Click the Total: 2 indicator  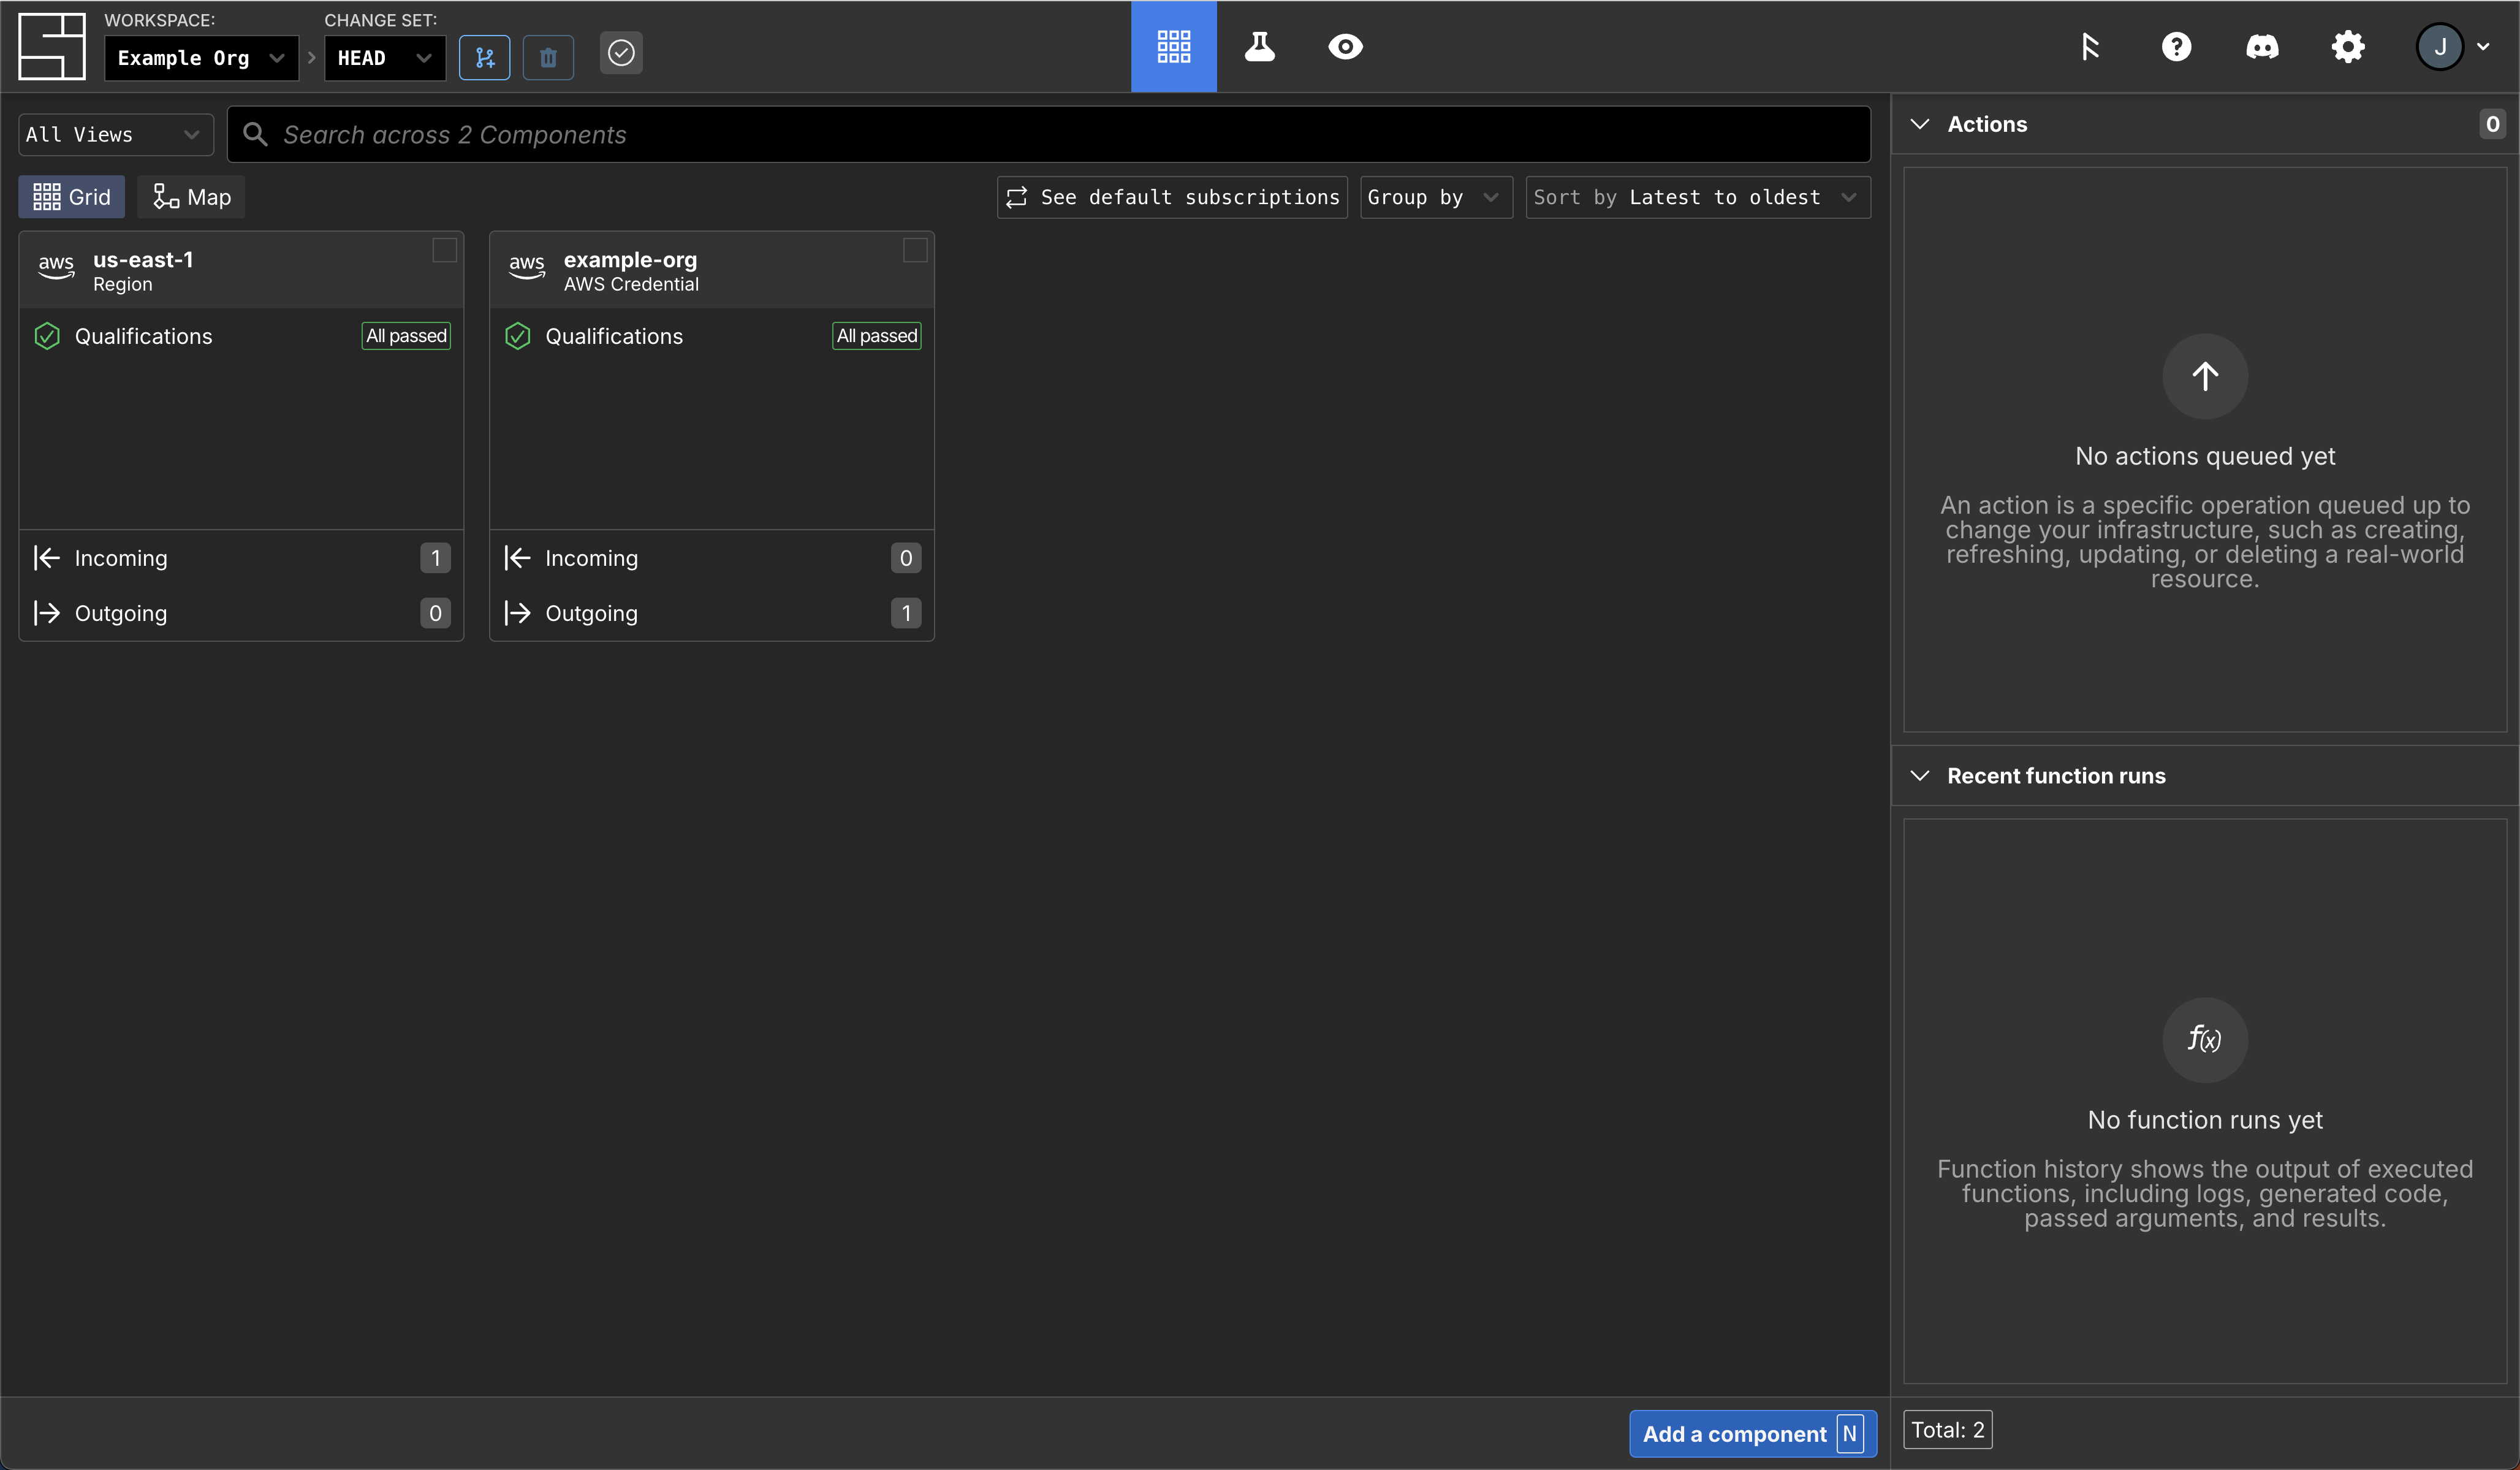pyautogui.click(x=1948, y=1430)
